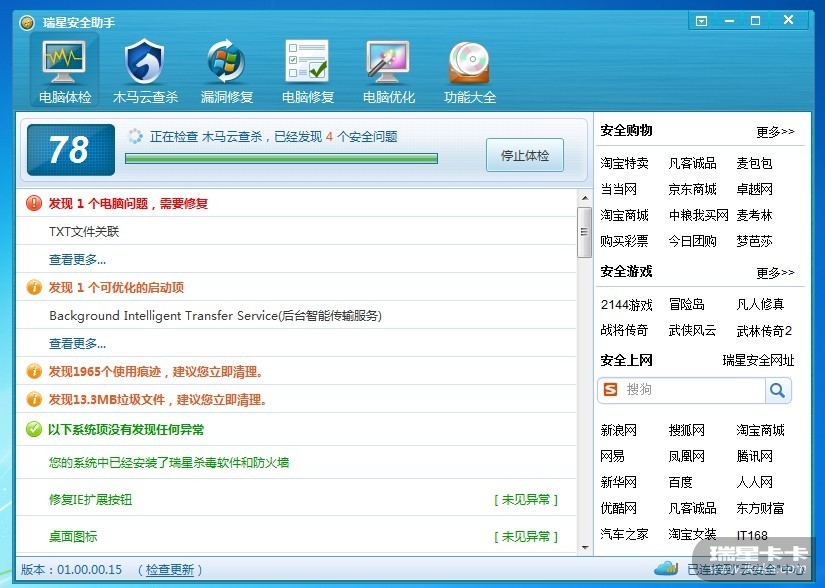Open the 凤凰网 site link
Screen dimensions: 825x588
pyautogui.click(x=686, y=456)
